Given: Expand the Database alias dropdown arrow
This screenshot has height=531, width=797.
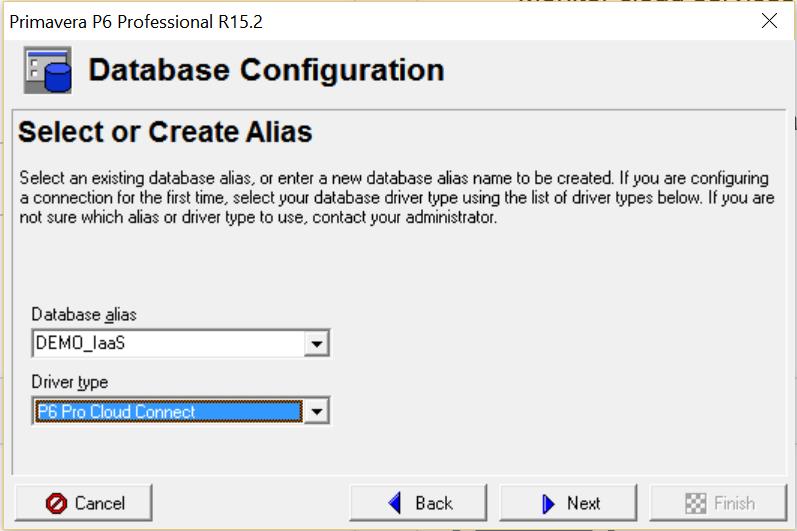Looking at the screenshot, I should pyautogui.click(x=317, y=344).
